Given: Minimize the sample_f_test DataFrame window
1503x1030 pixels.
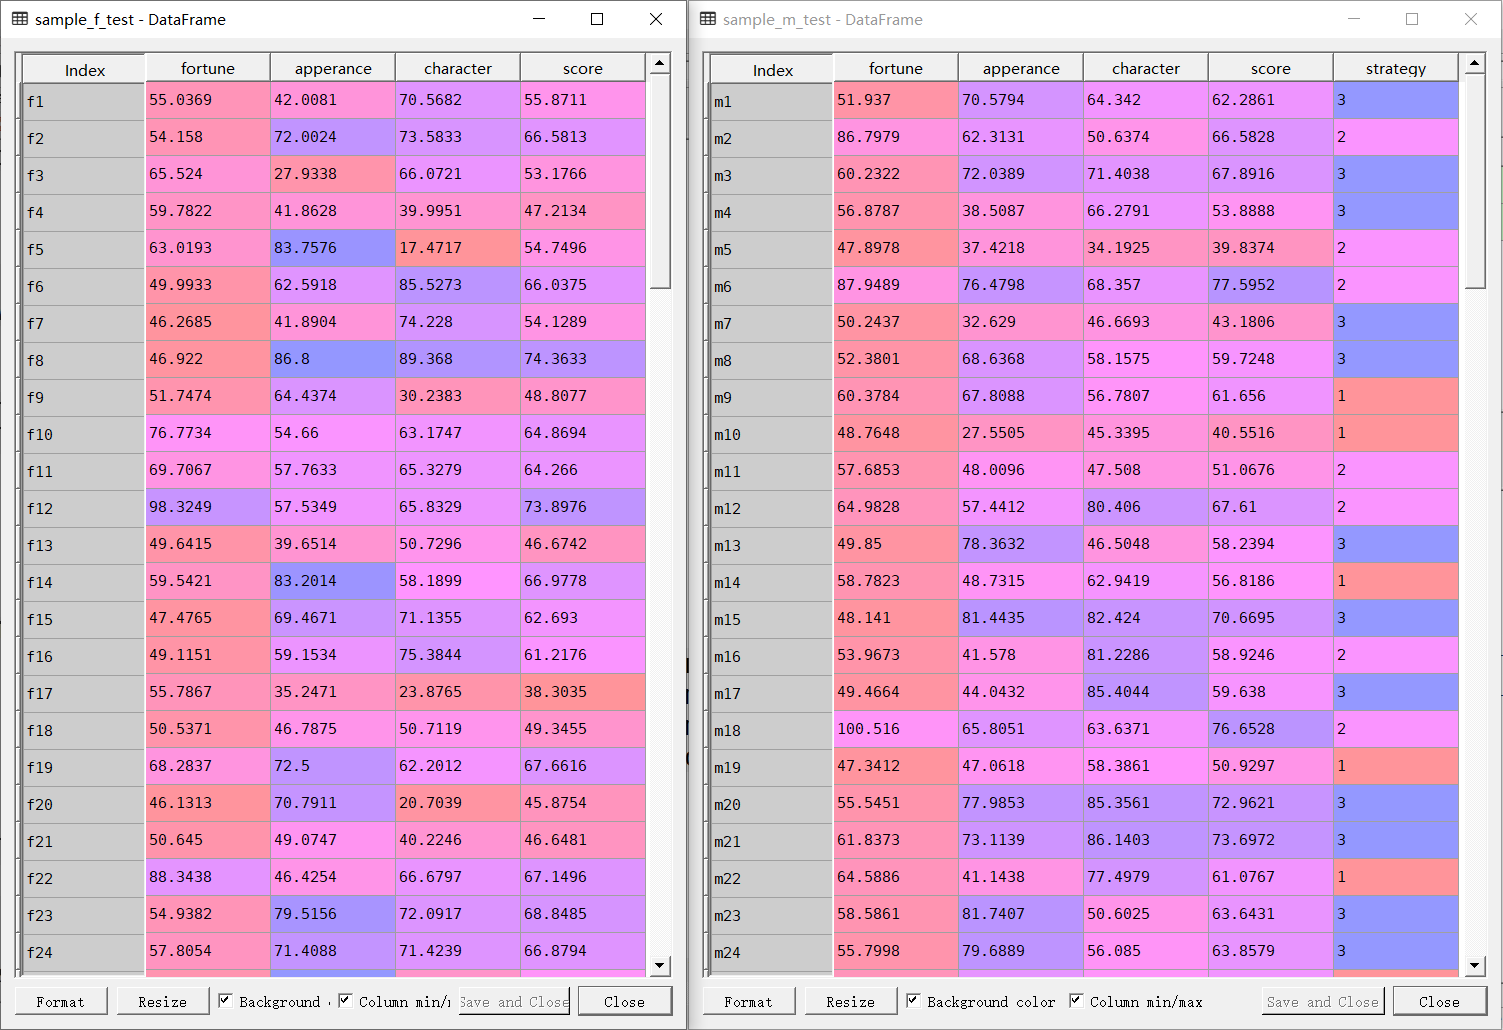Looking at the screenshot, I should (x=539, y=19).
